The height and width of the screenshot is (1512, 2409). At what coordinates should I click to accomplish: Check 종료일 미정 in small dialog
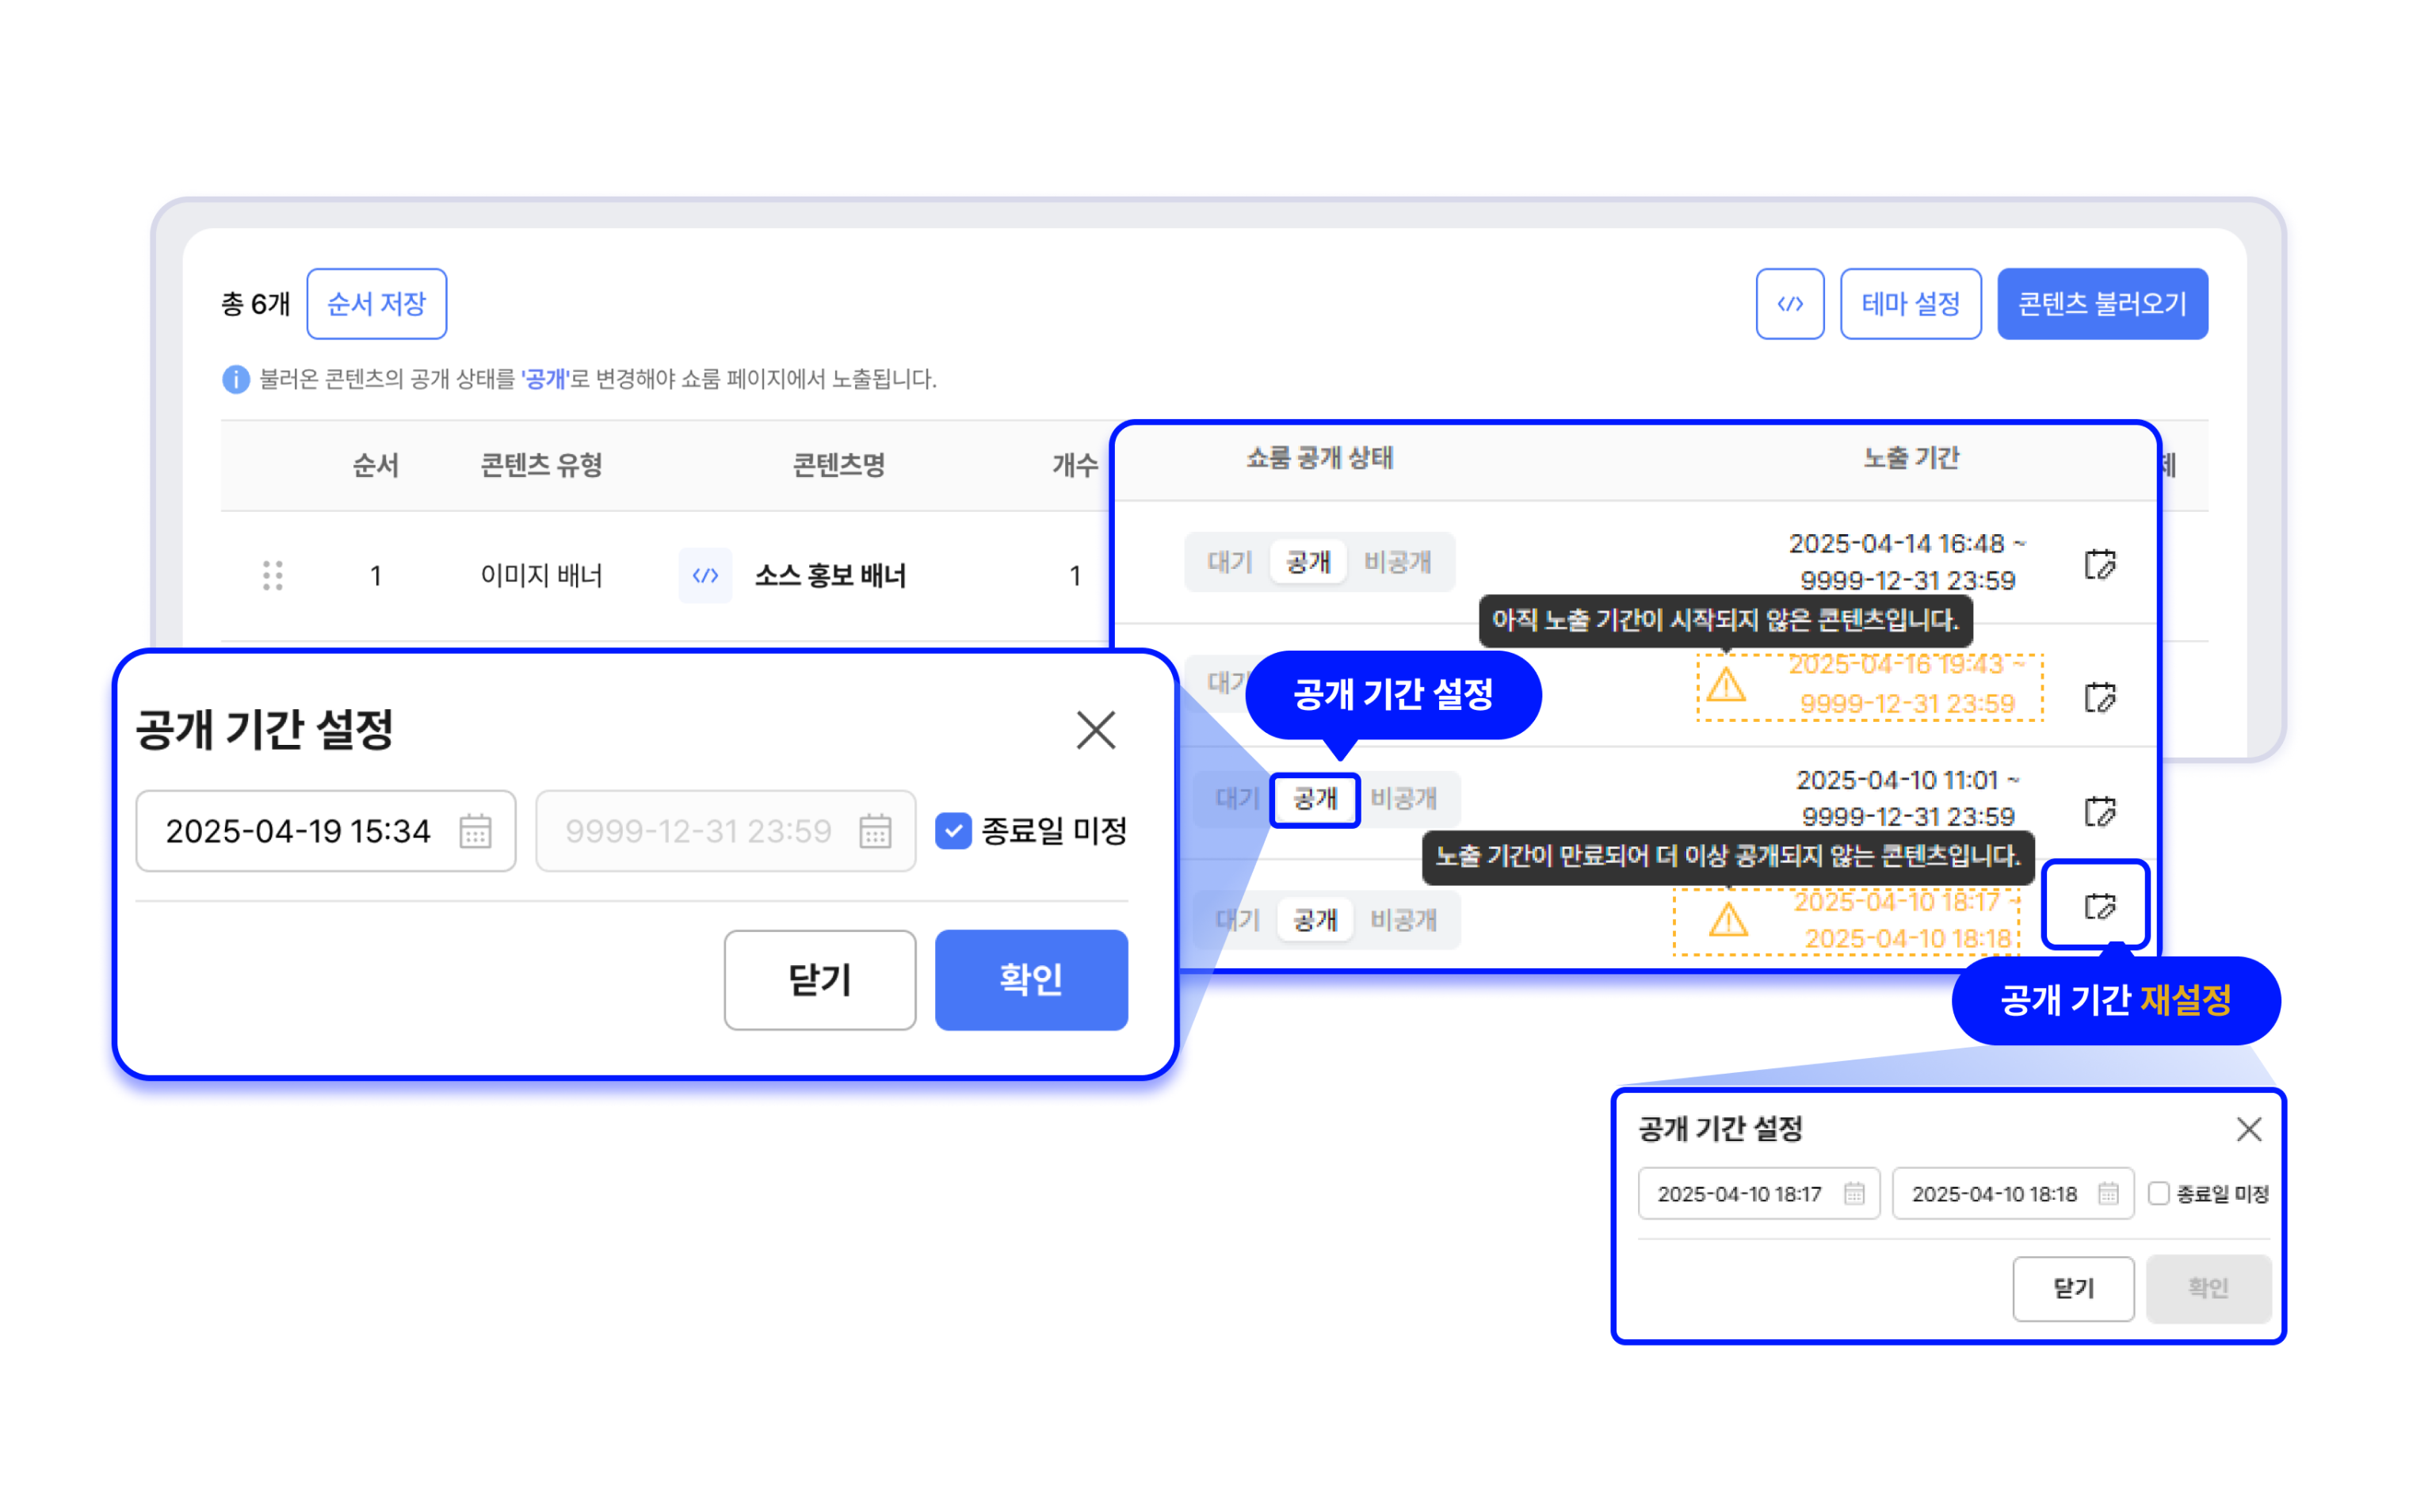[2158, 1193]
